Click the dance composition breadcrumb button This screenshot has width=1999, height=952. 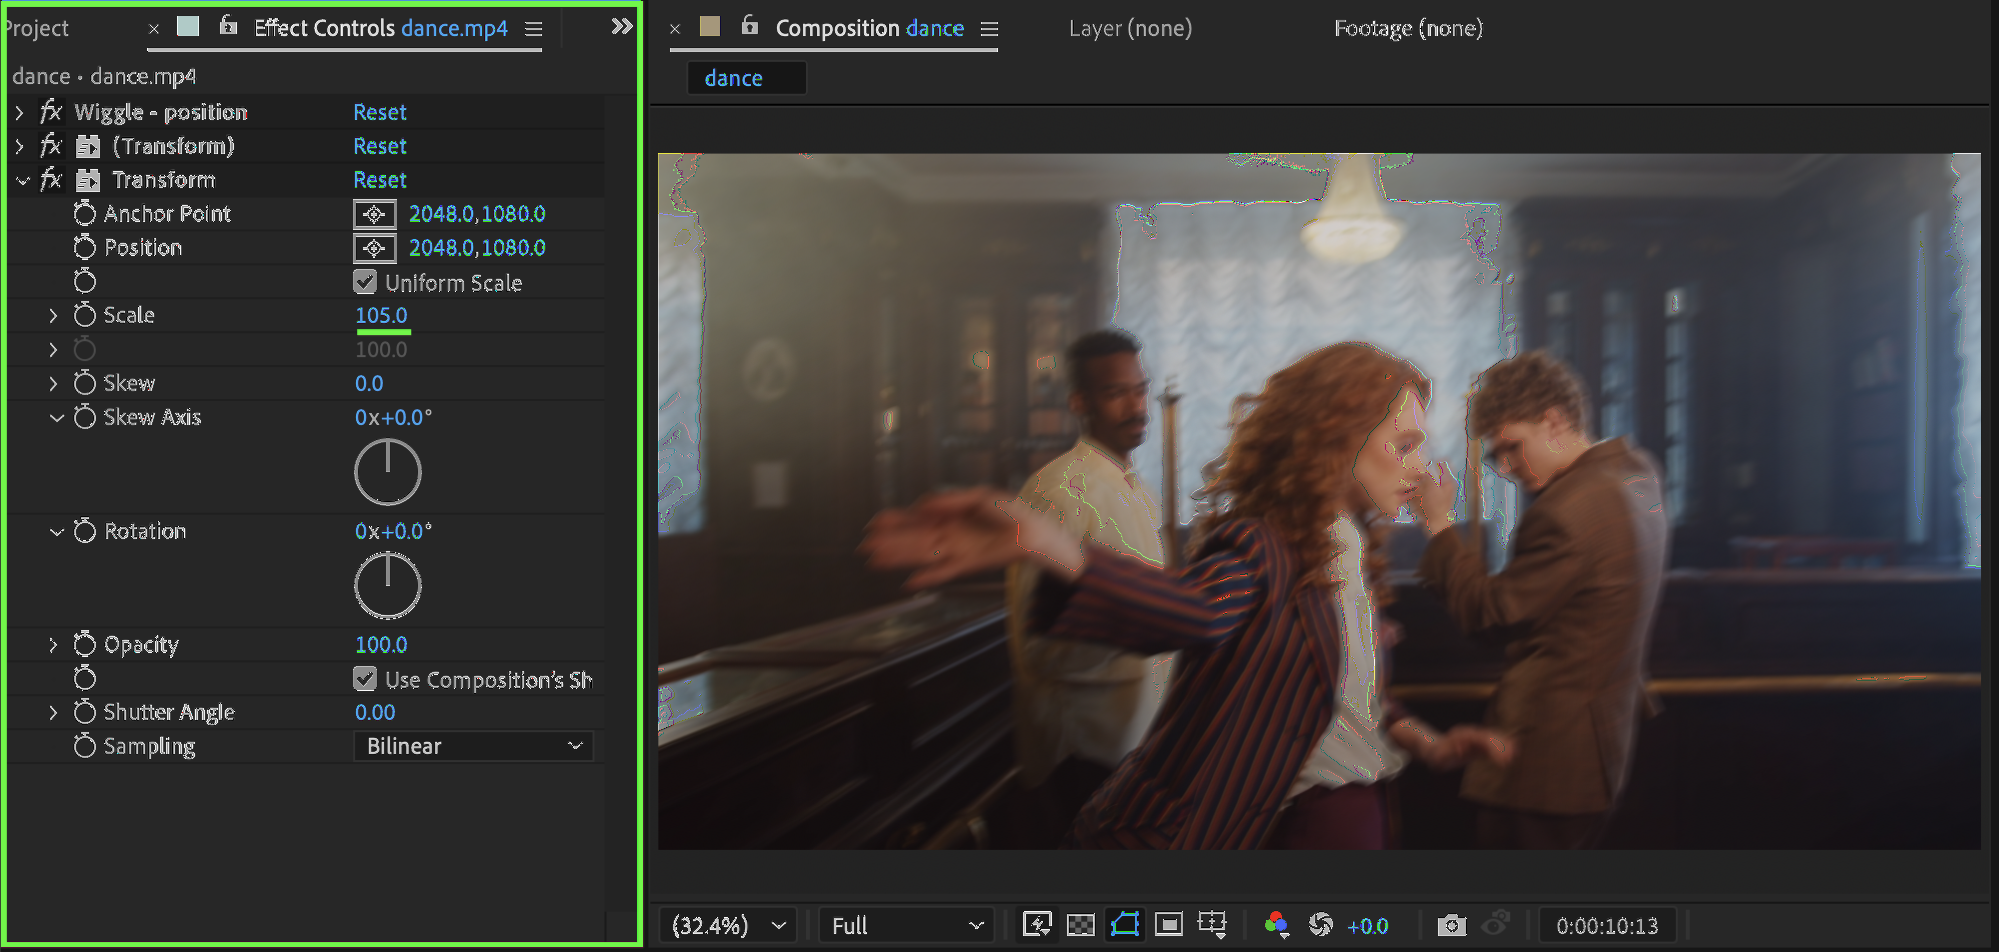click(734, 78)
